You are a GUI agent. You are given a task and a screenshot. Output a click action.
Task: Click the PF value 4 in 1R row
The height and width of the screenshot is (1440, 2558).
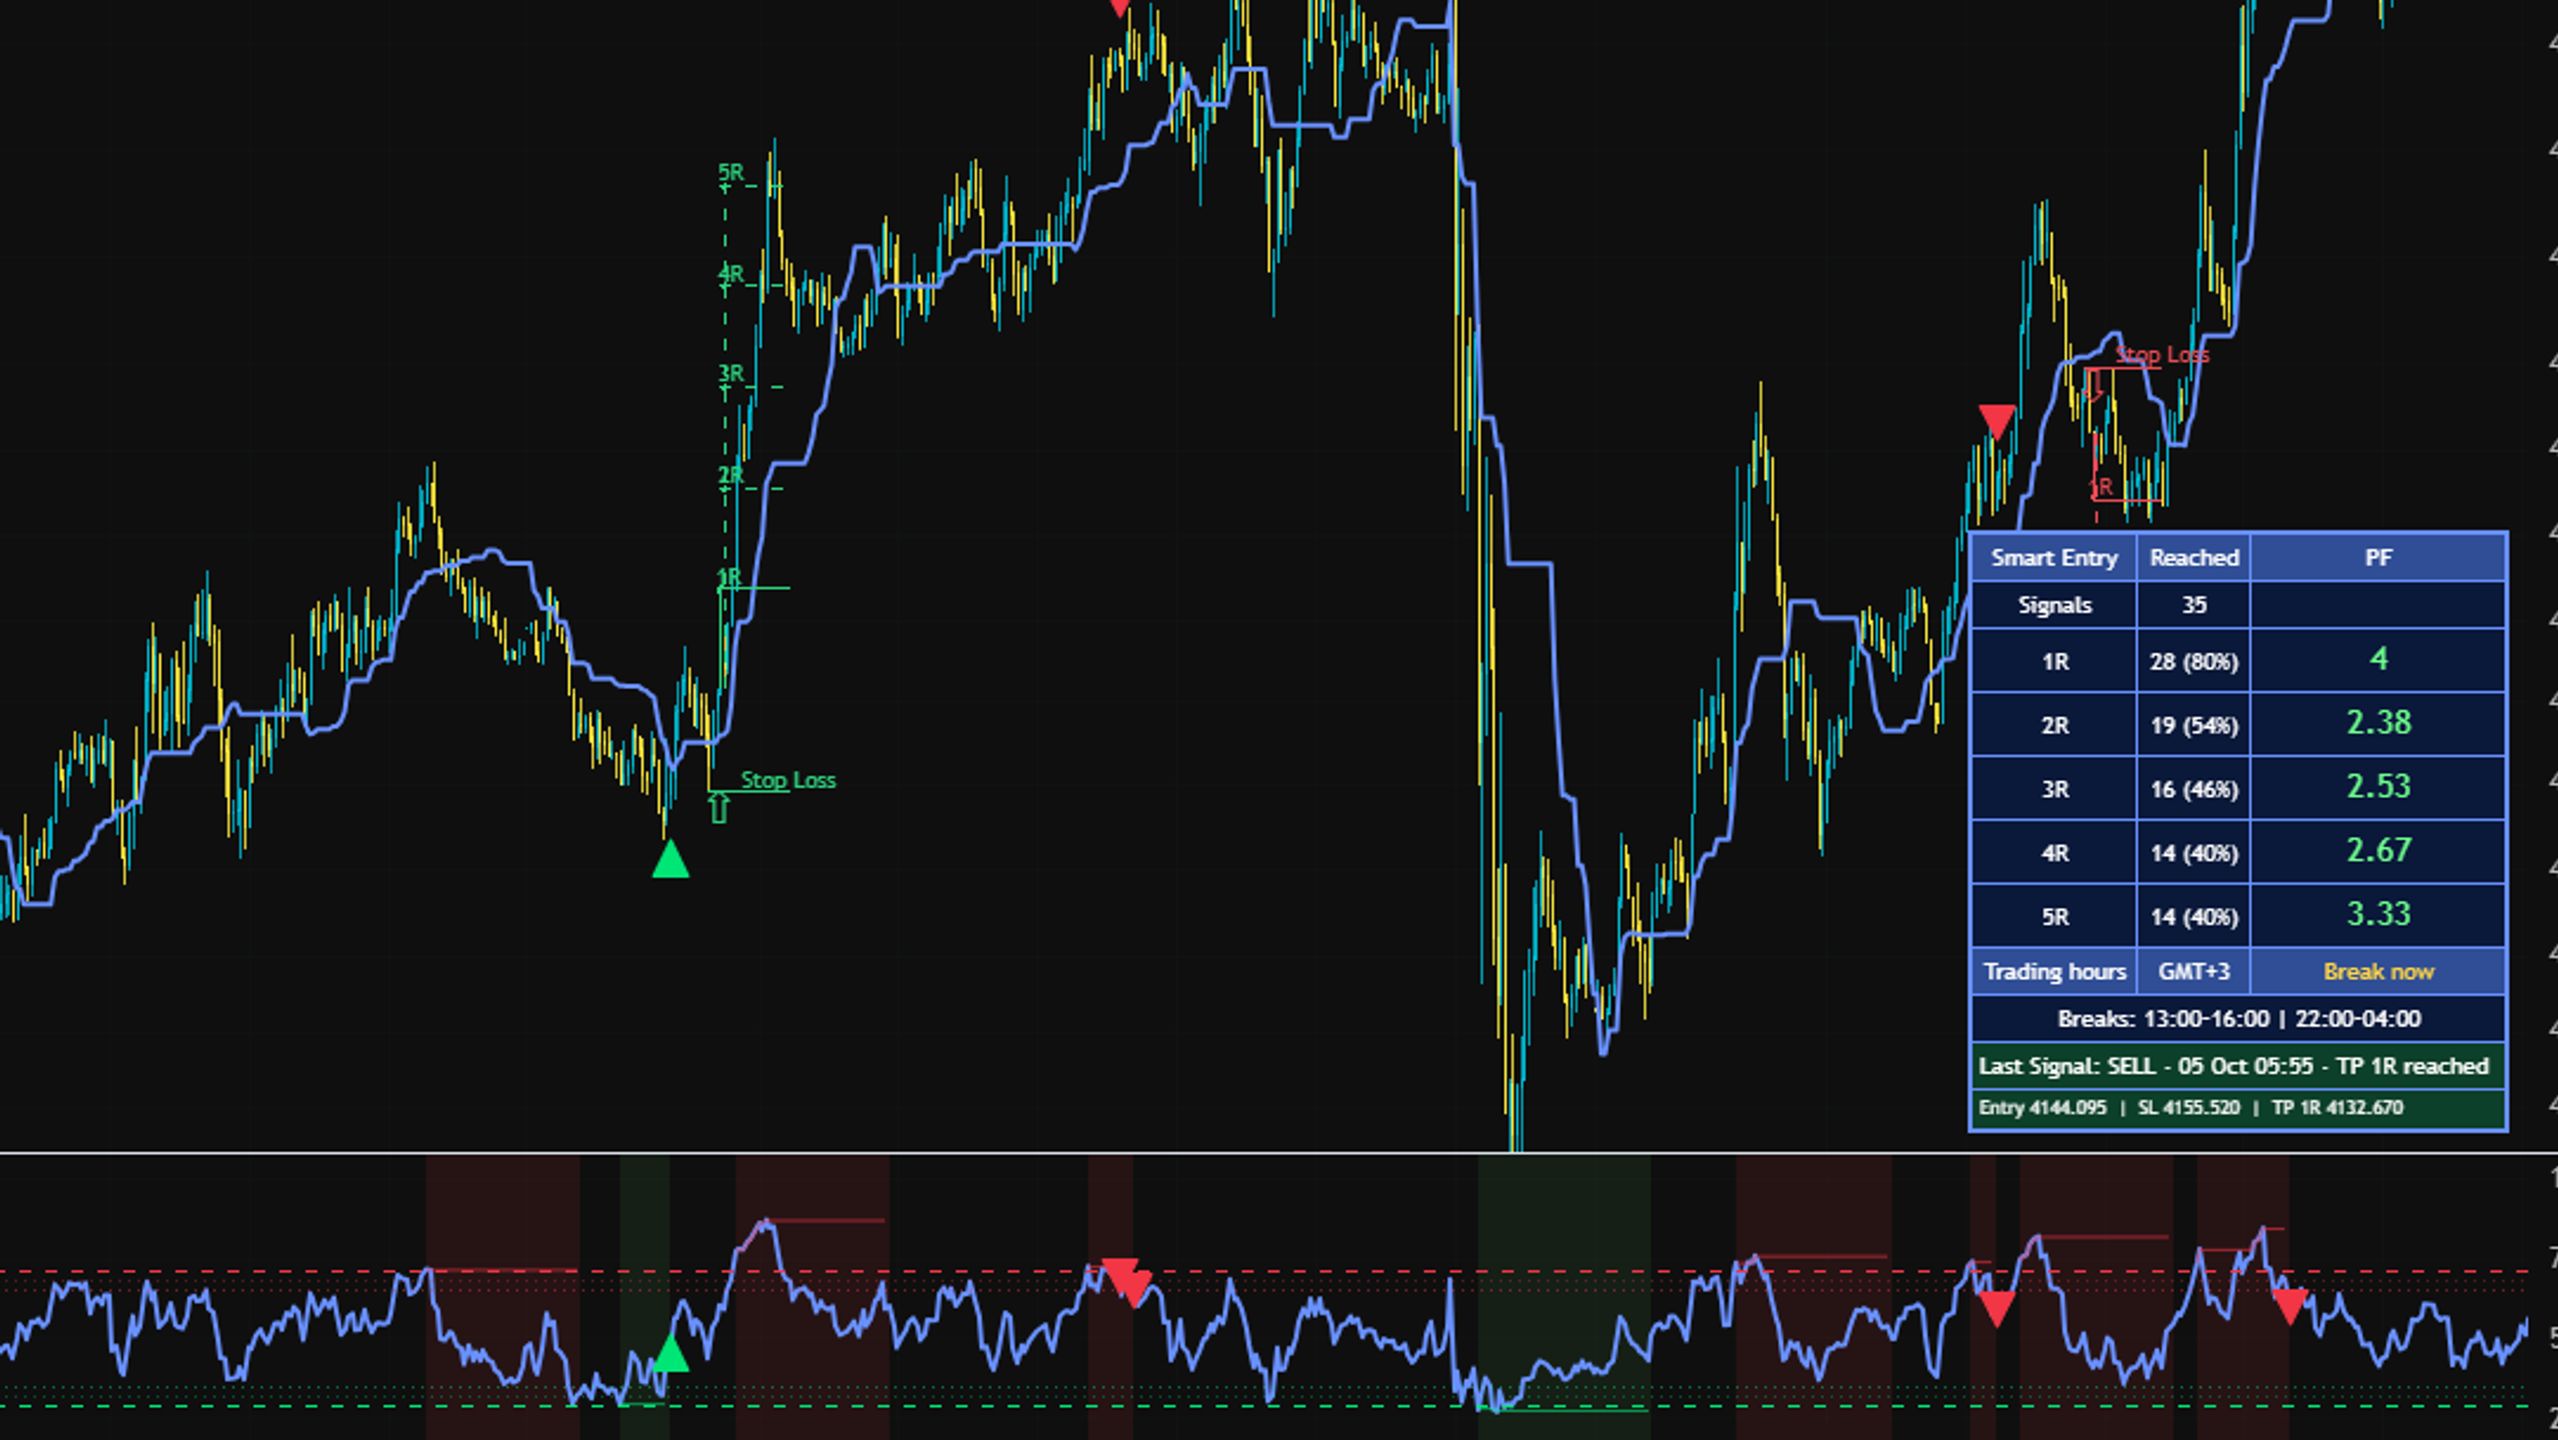click(2378, 660)
